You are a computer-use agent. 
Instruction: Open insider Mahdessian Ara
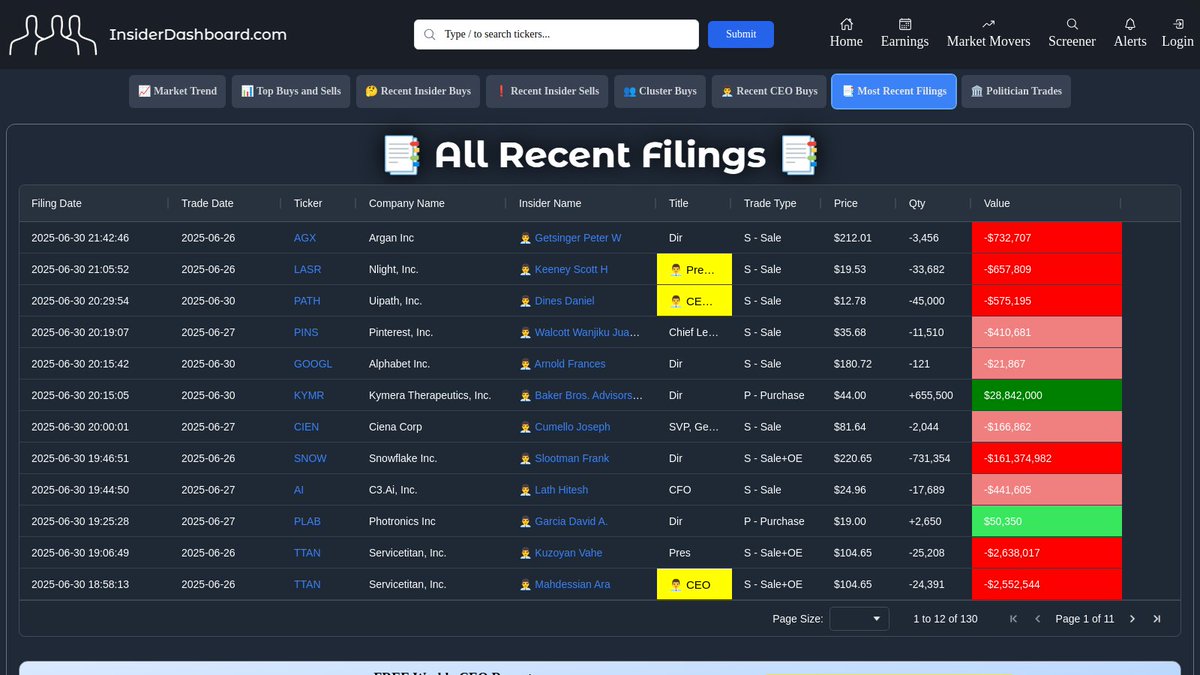coord(572,584)
